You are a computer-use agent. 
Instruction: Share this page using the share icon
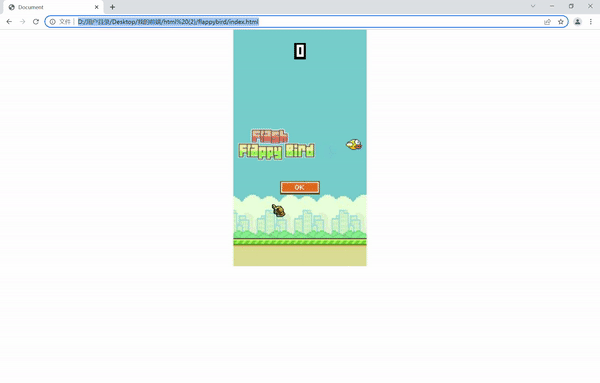coord(547,22)
